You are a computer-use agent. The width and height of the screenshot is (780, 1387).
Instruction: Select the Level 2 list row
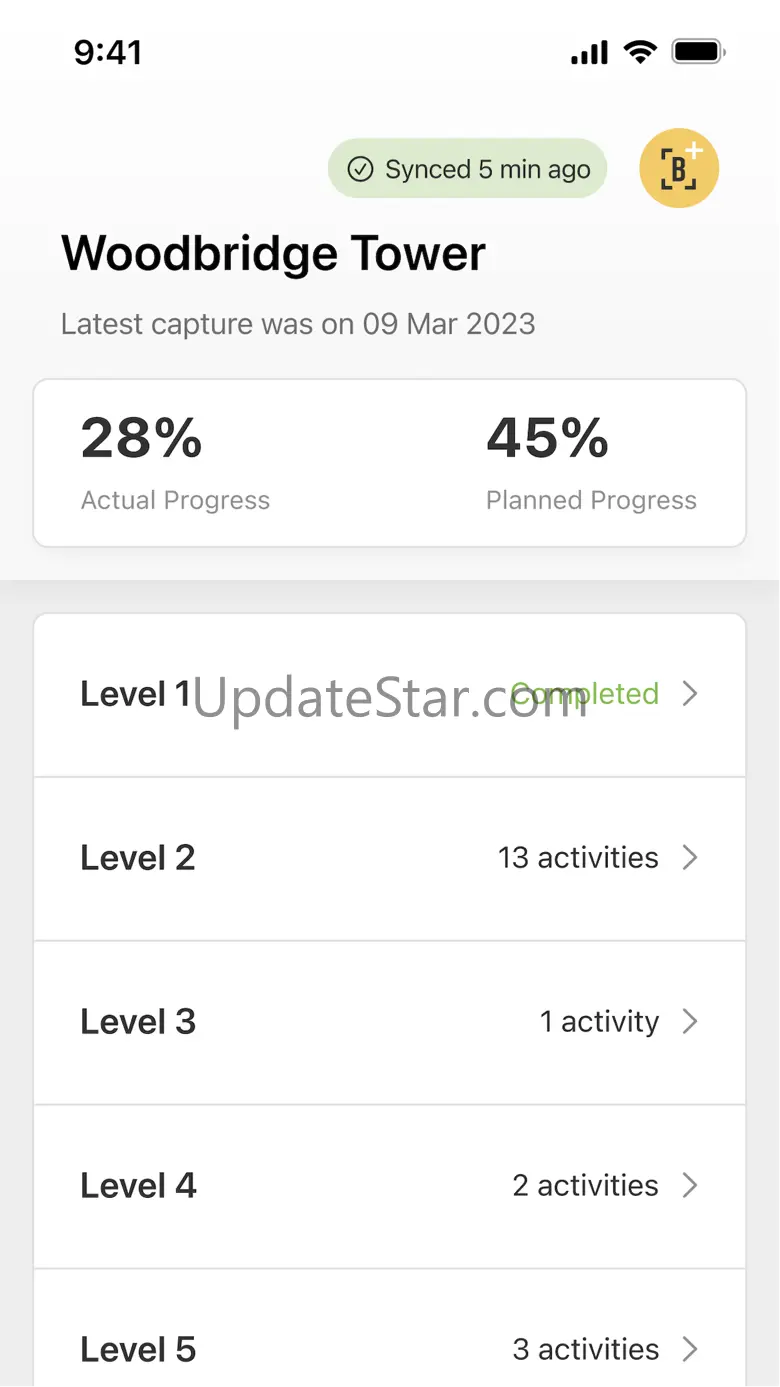(x=390, y=859)
